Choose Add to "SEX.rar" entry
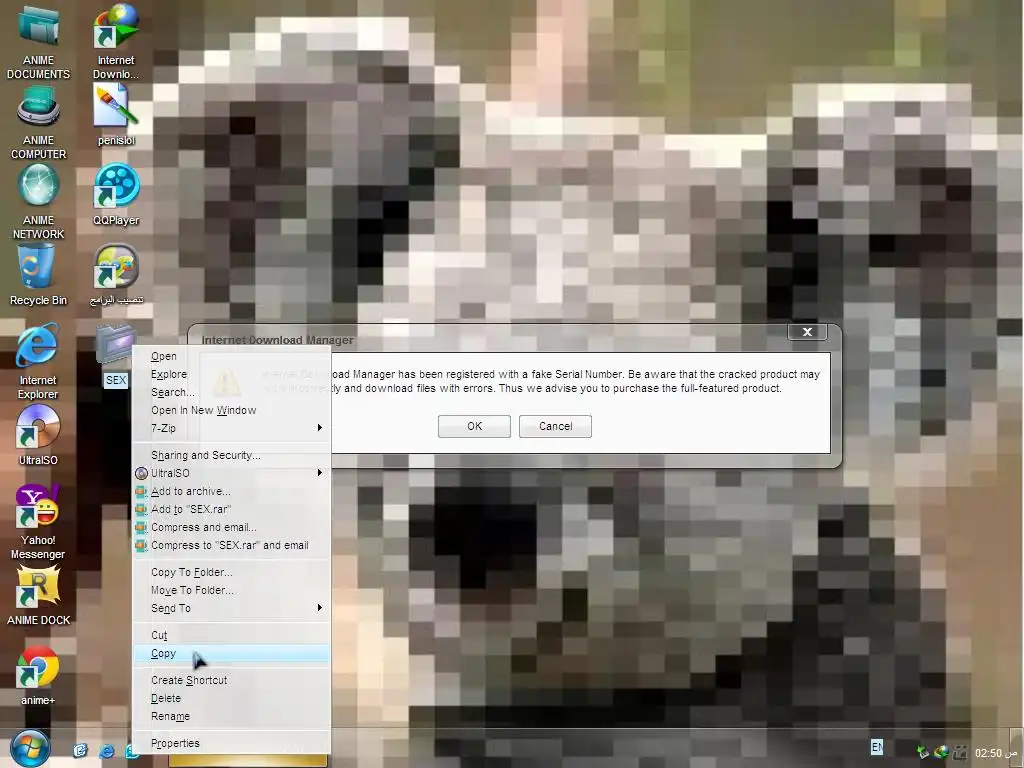The height and width of the screenshot is (768, 1024). tap(231, 509)
